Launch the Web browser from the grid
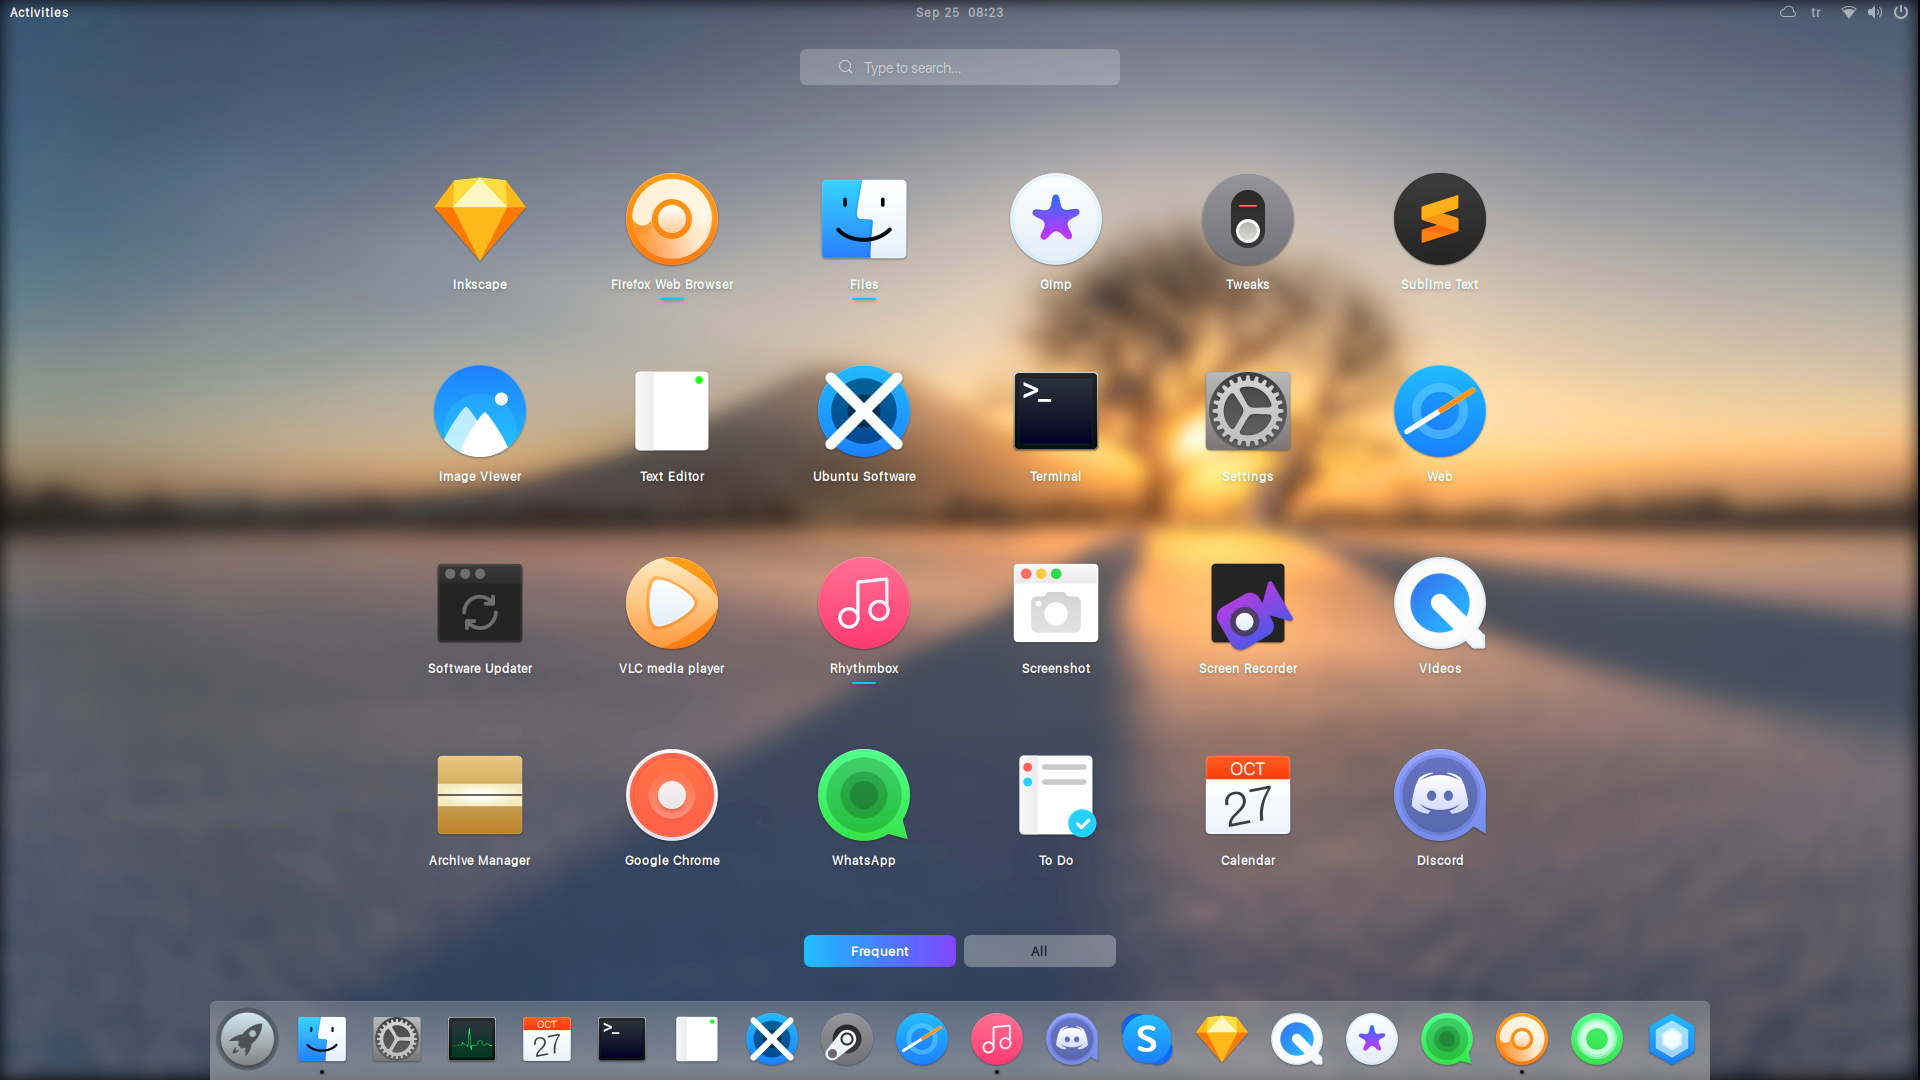Screen dimensions: 1920x1080 click(x=1440, y=411)
